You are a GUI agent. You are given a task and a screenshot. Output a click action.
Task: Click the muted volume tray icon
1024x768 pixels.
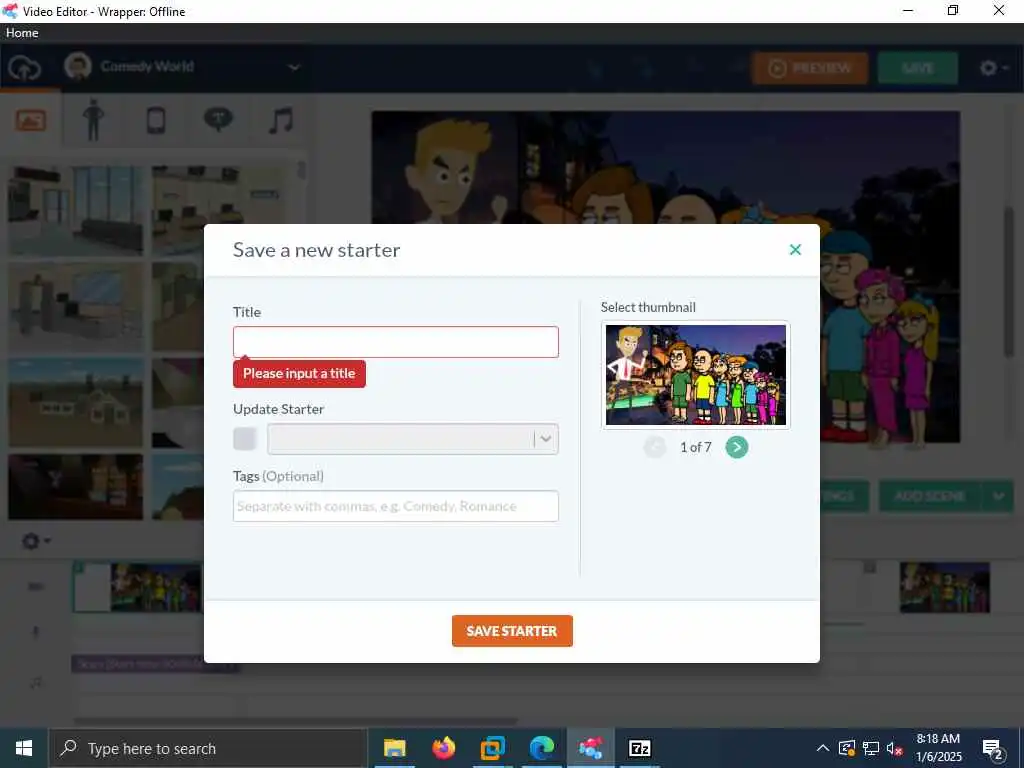point(894,748)
